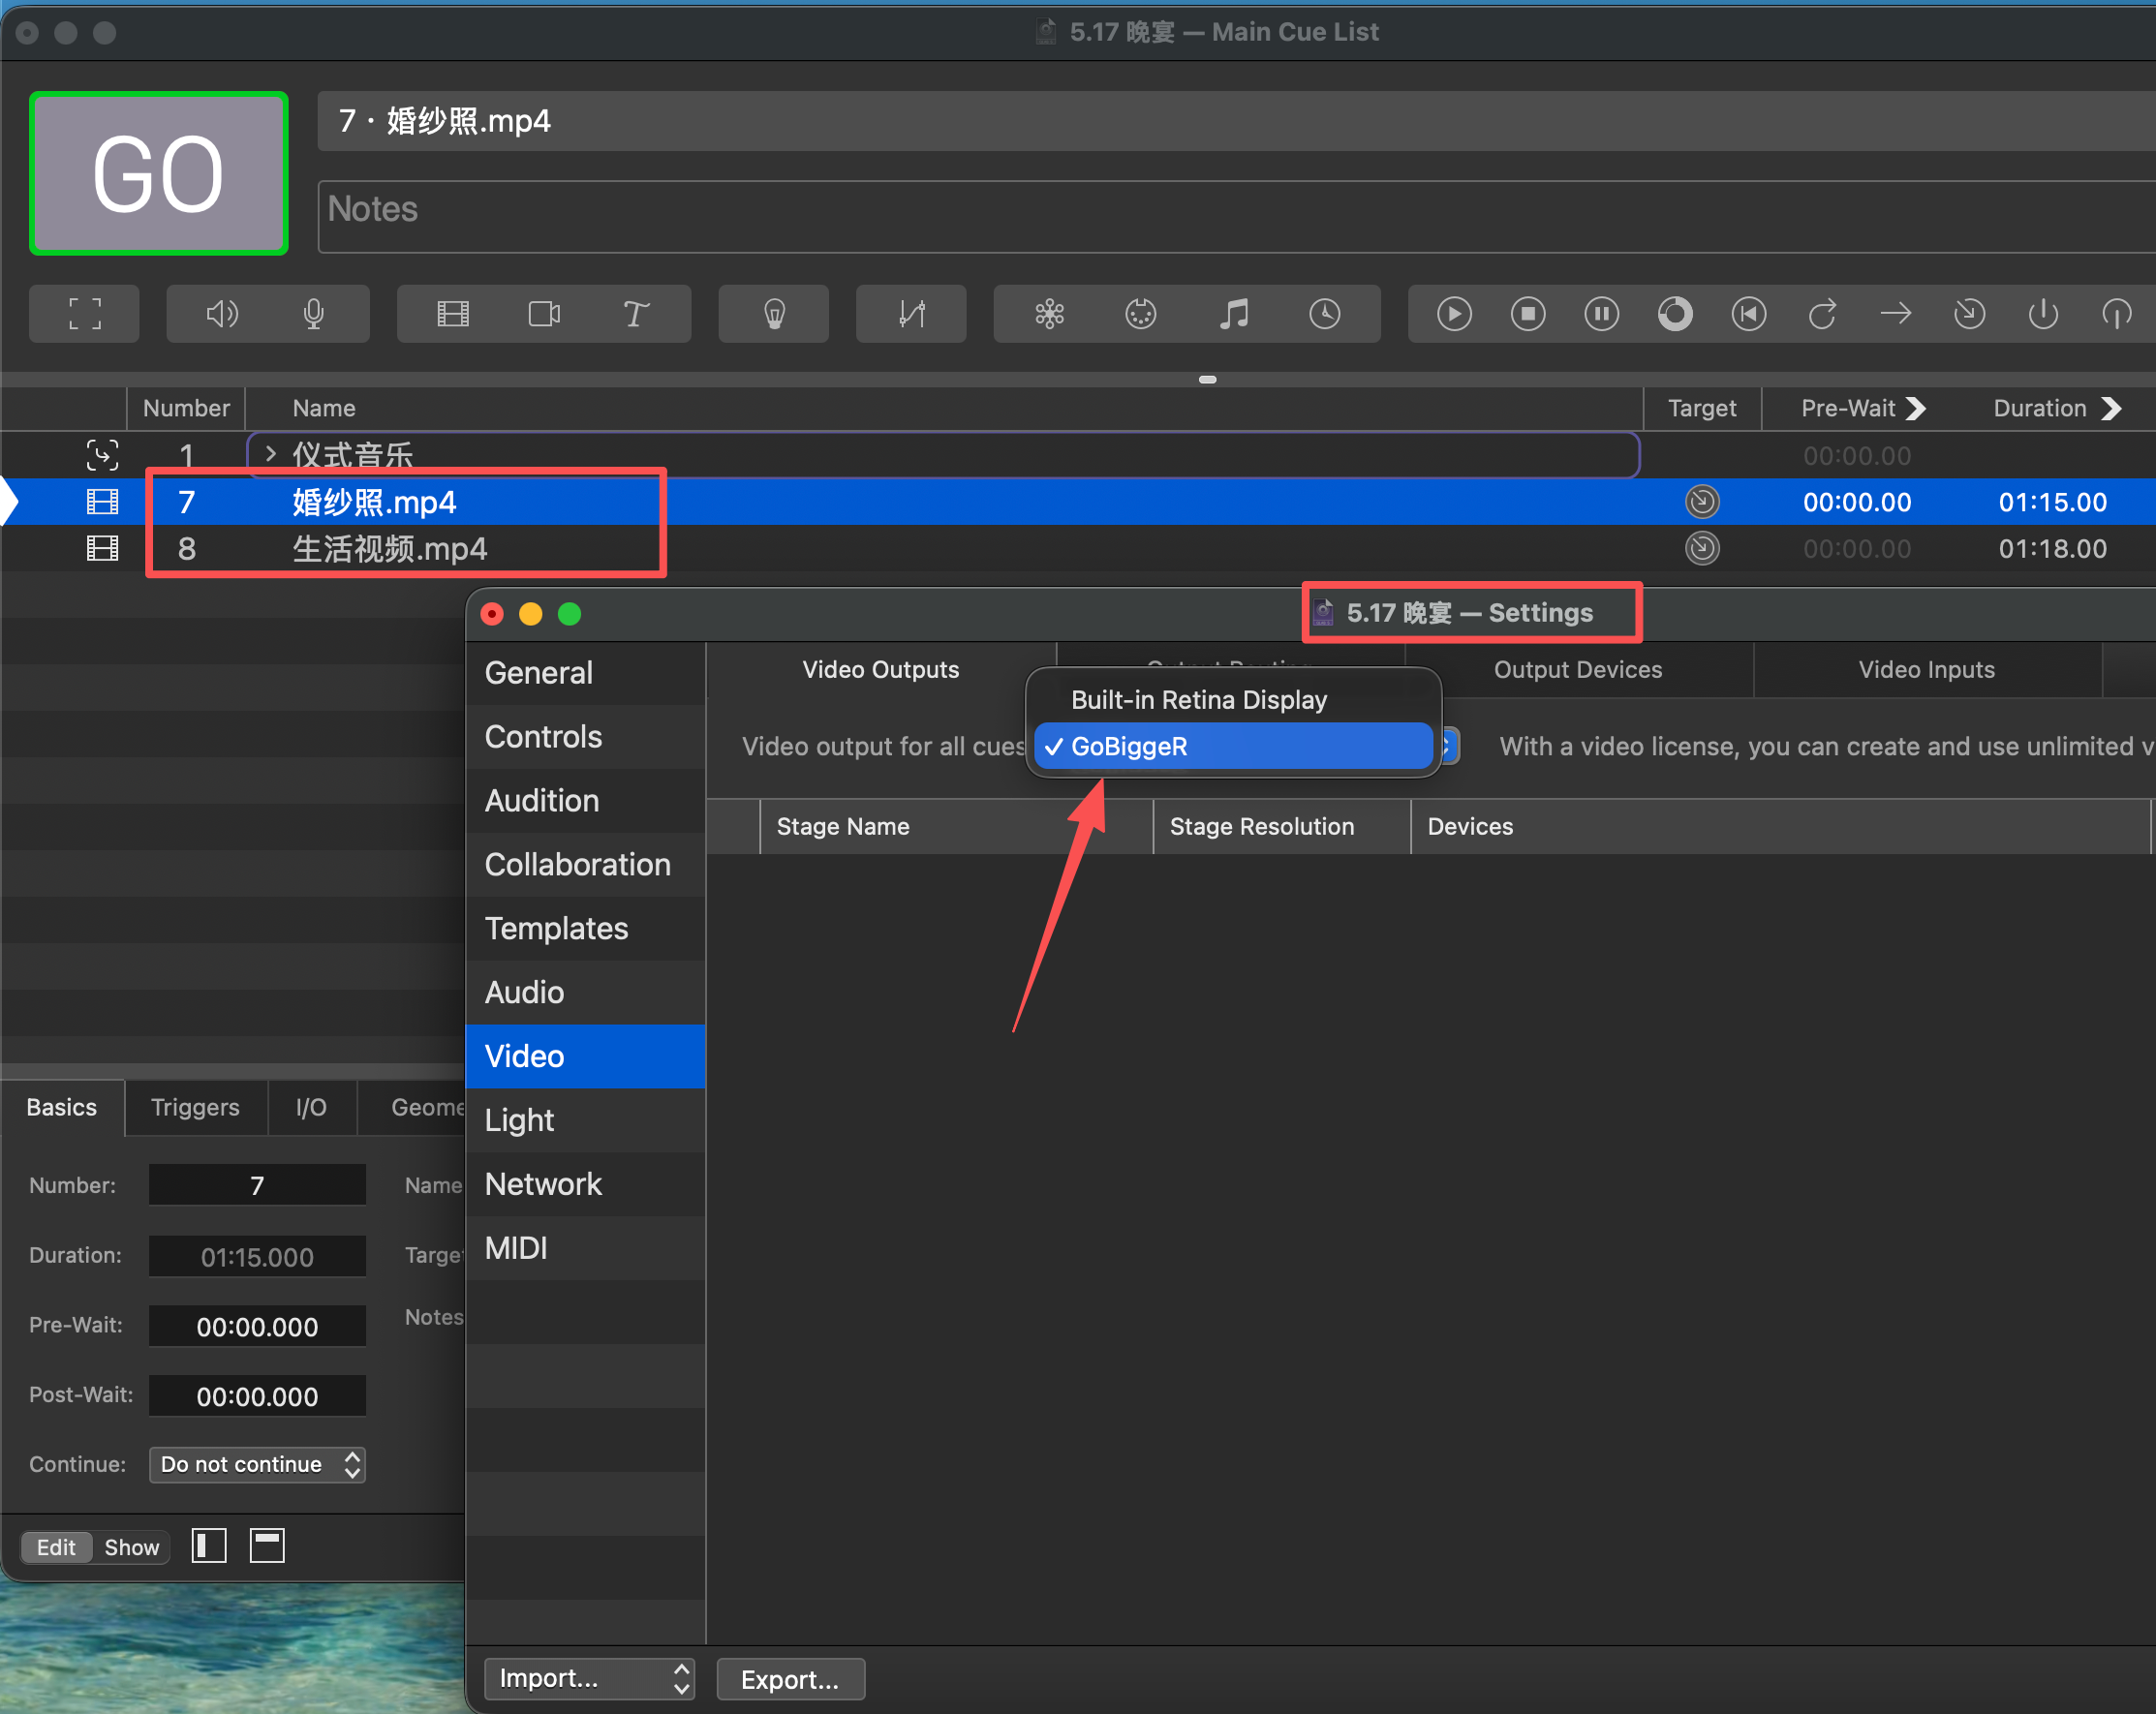The height and width of the screenshot is (1714, 2156).
Task: Select the Basics inspector tab
Action: point(62,1107)
